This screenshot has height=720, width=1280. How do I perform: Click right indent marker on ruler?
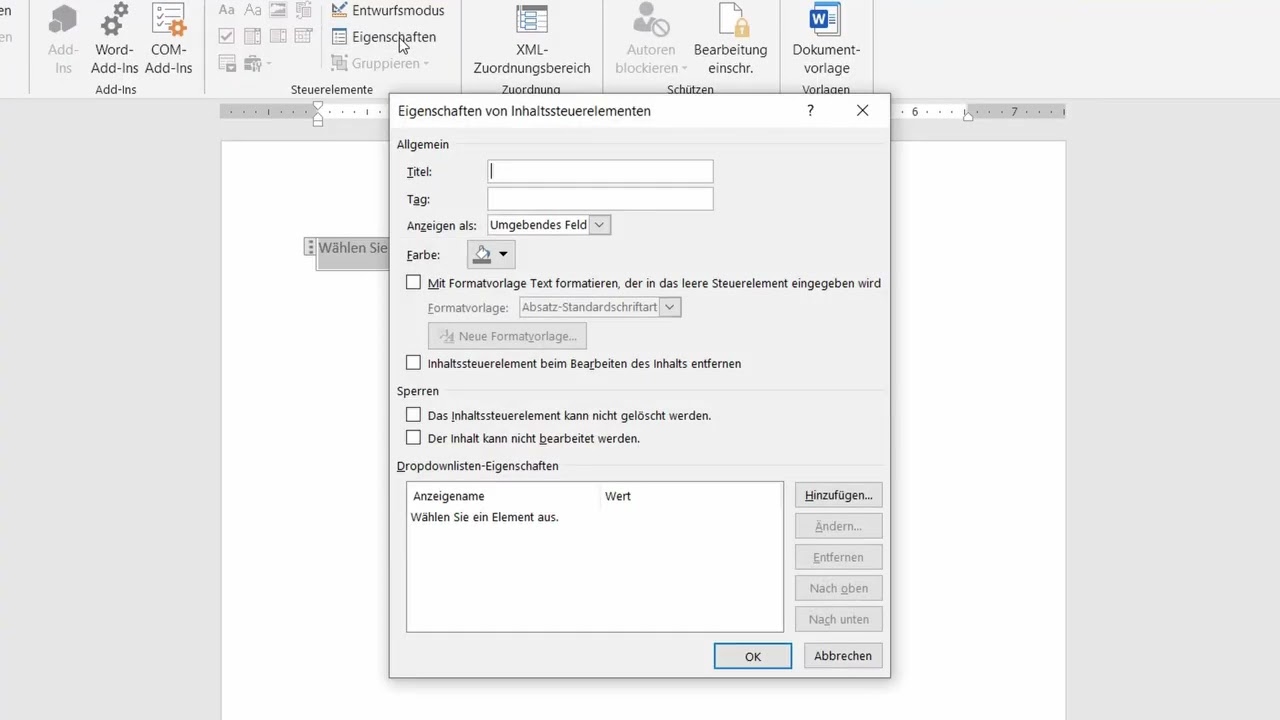968,117
